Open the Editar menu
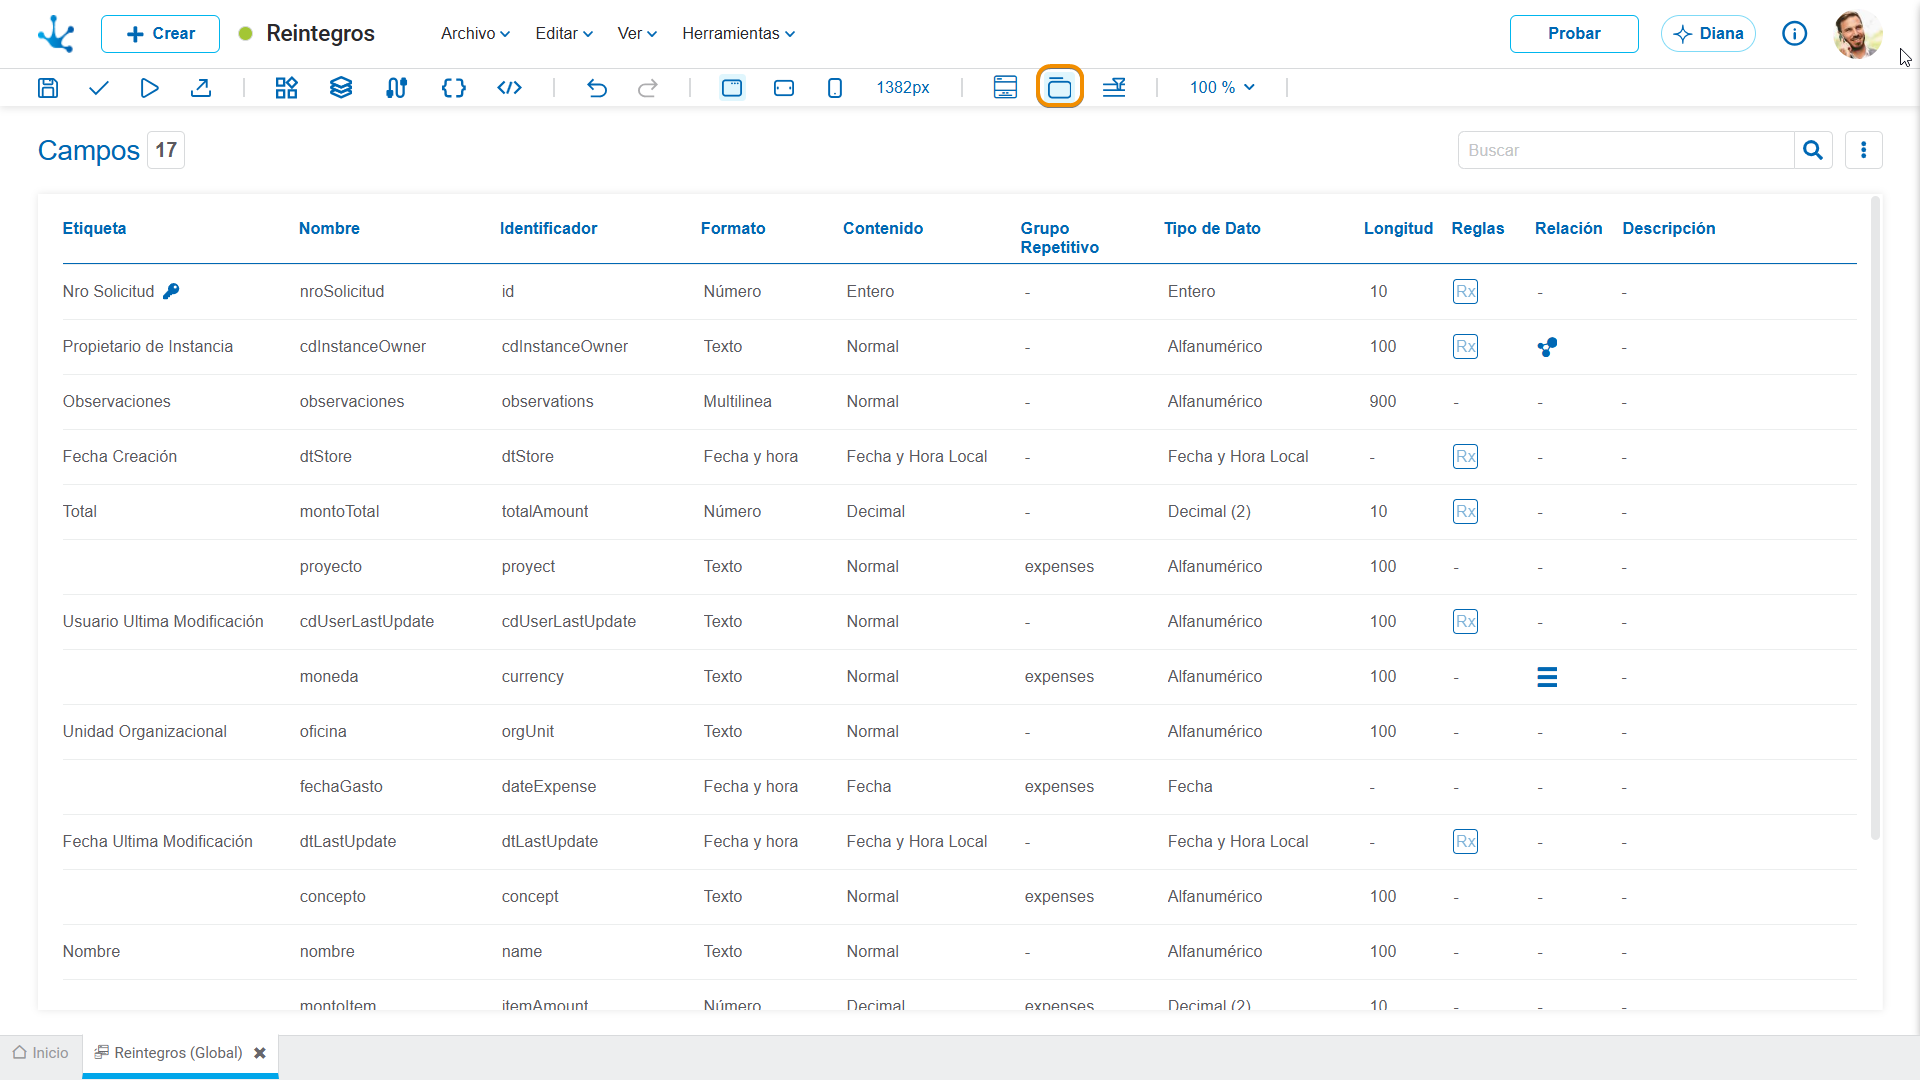Viewport: 1920px width, 1080px height. coord(564,33)
